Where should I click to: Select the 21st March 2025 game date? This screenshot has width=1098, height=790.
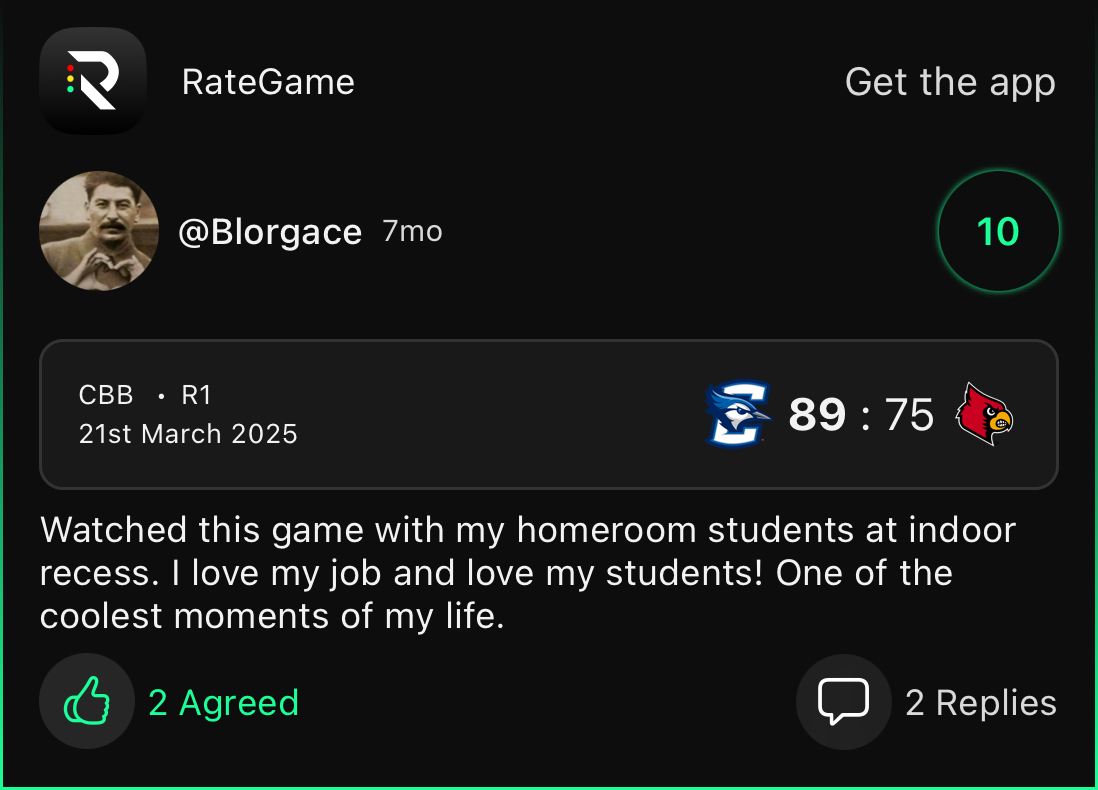tap(188, 434)
